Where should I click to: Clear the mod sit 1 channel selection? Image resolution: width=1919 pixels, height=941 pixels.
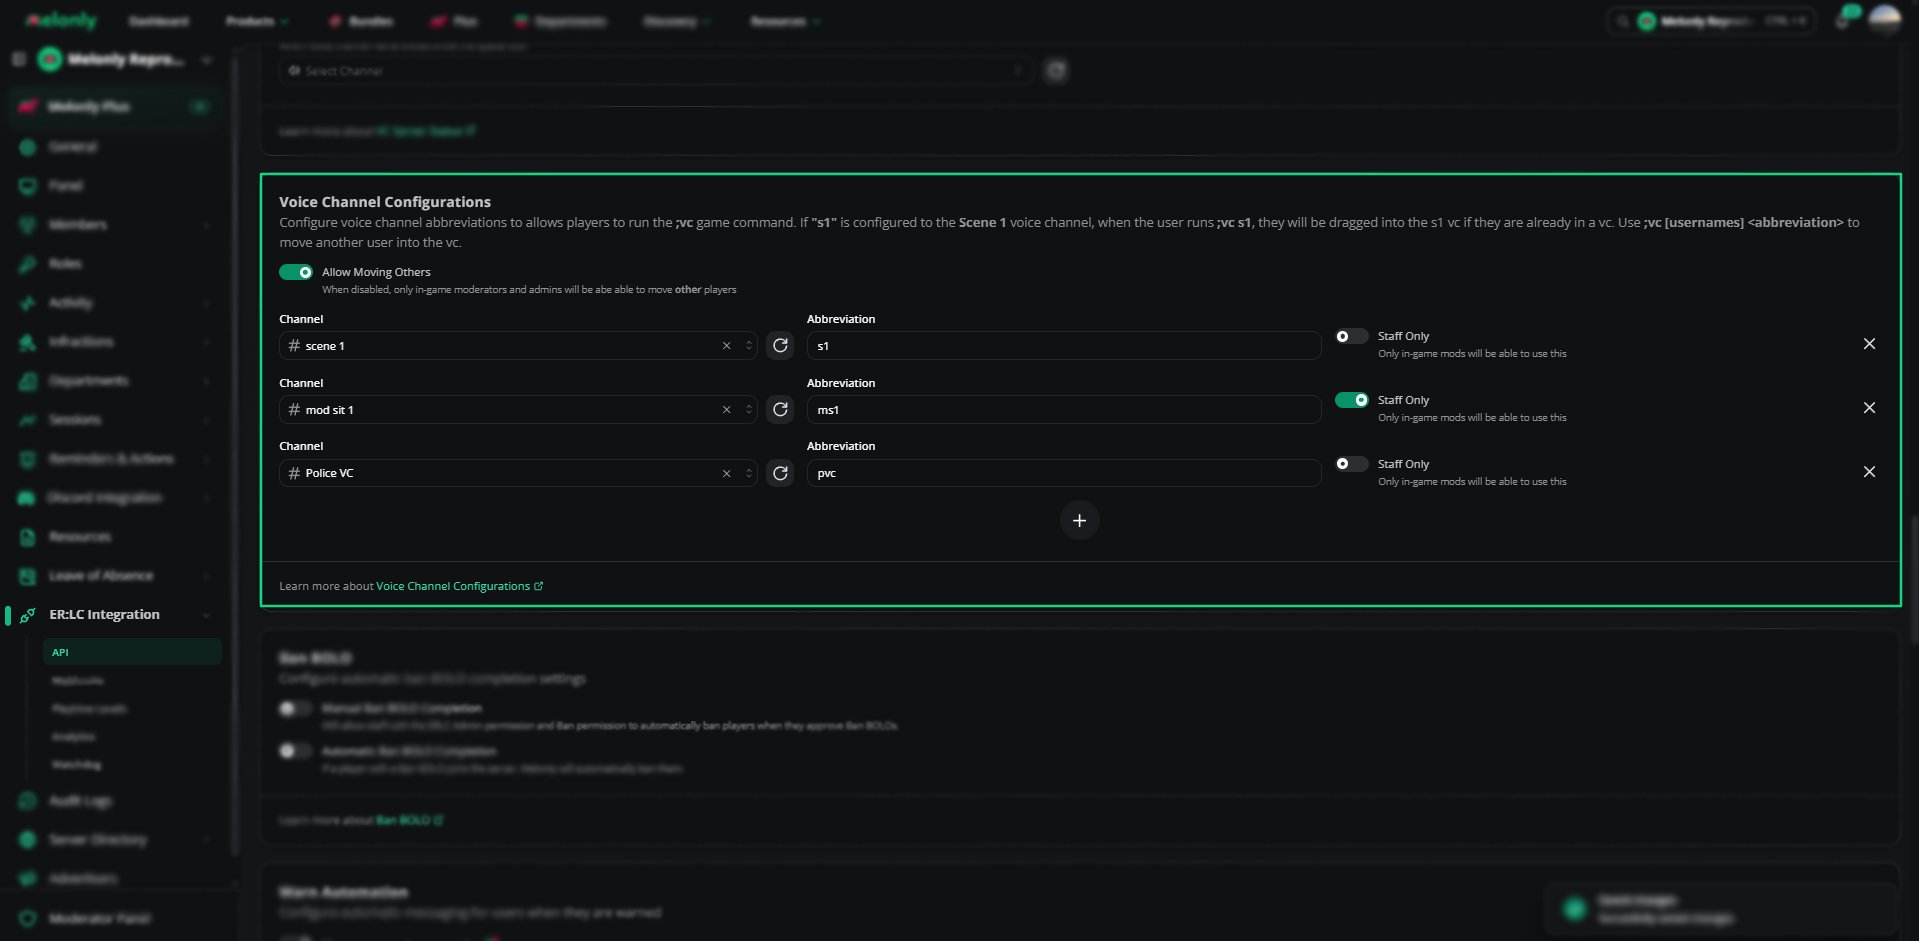(x=726, y=410)
